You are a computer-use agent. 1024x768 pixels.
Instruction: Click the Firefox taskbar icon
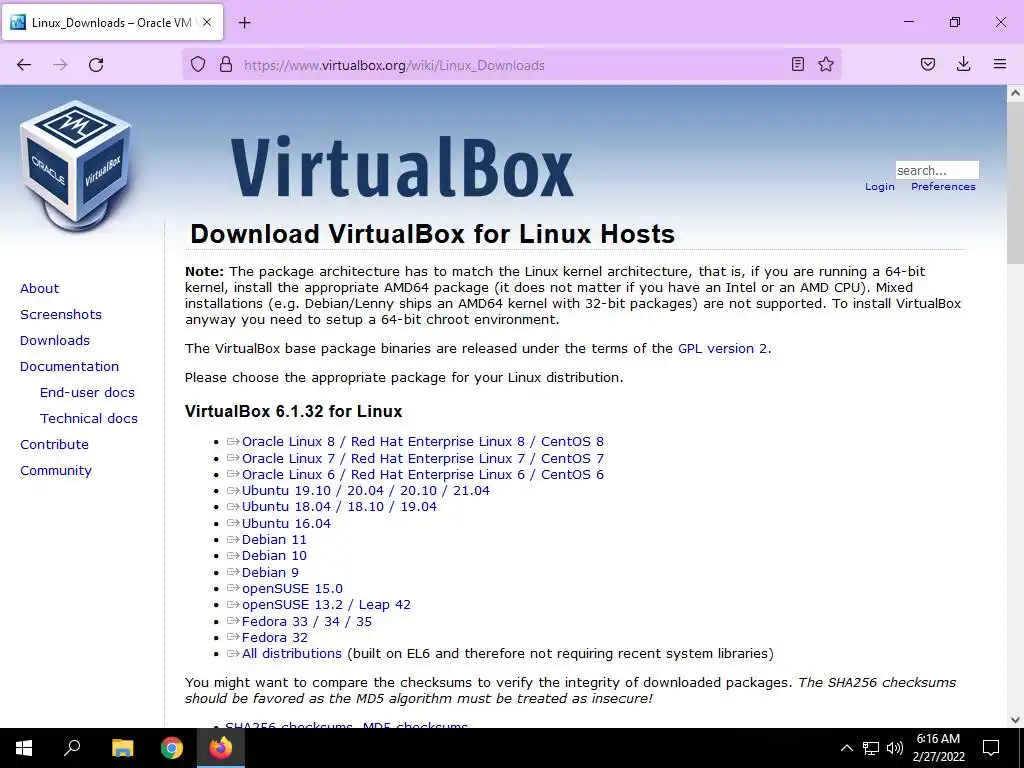point(221,748)
